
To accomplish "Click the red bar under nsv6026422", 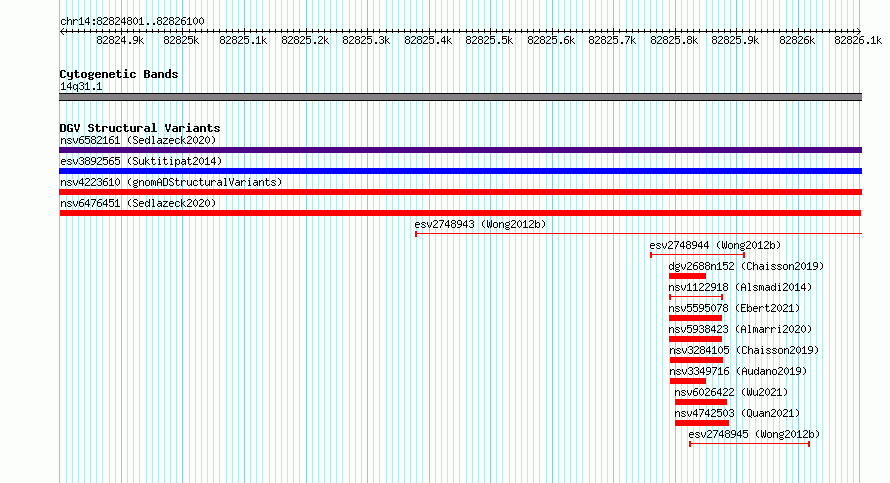I will [701, 402].
